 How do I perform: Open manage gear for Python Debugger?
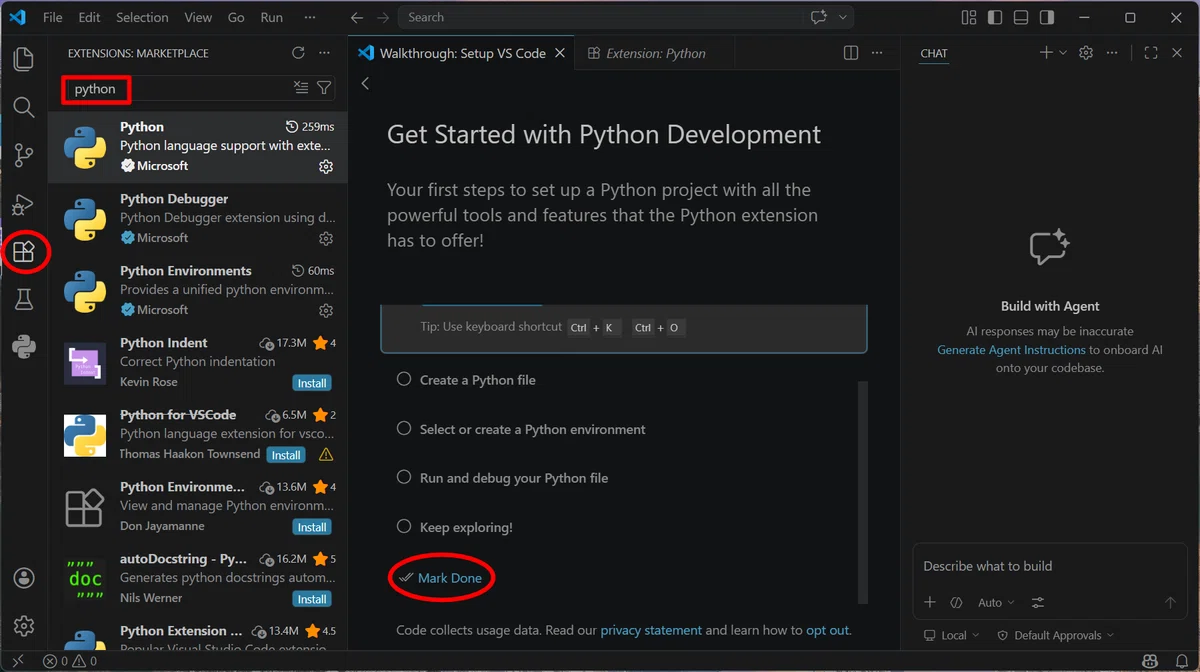click(326, 239)
